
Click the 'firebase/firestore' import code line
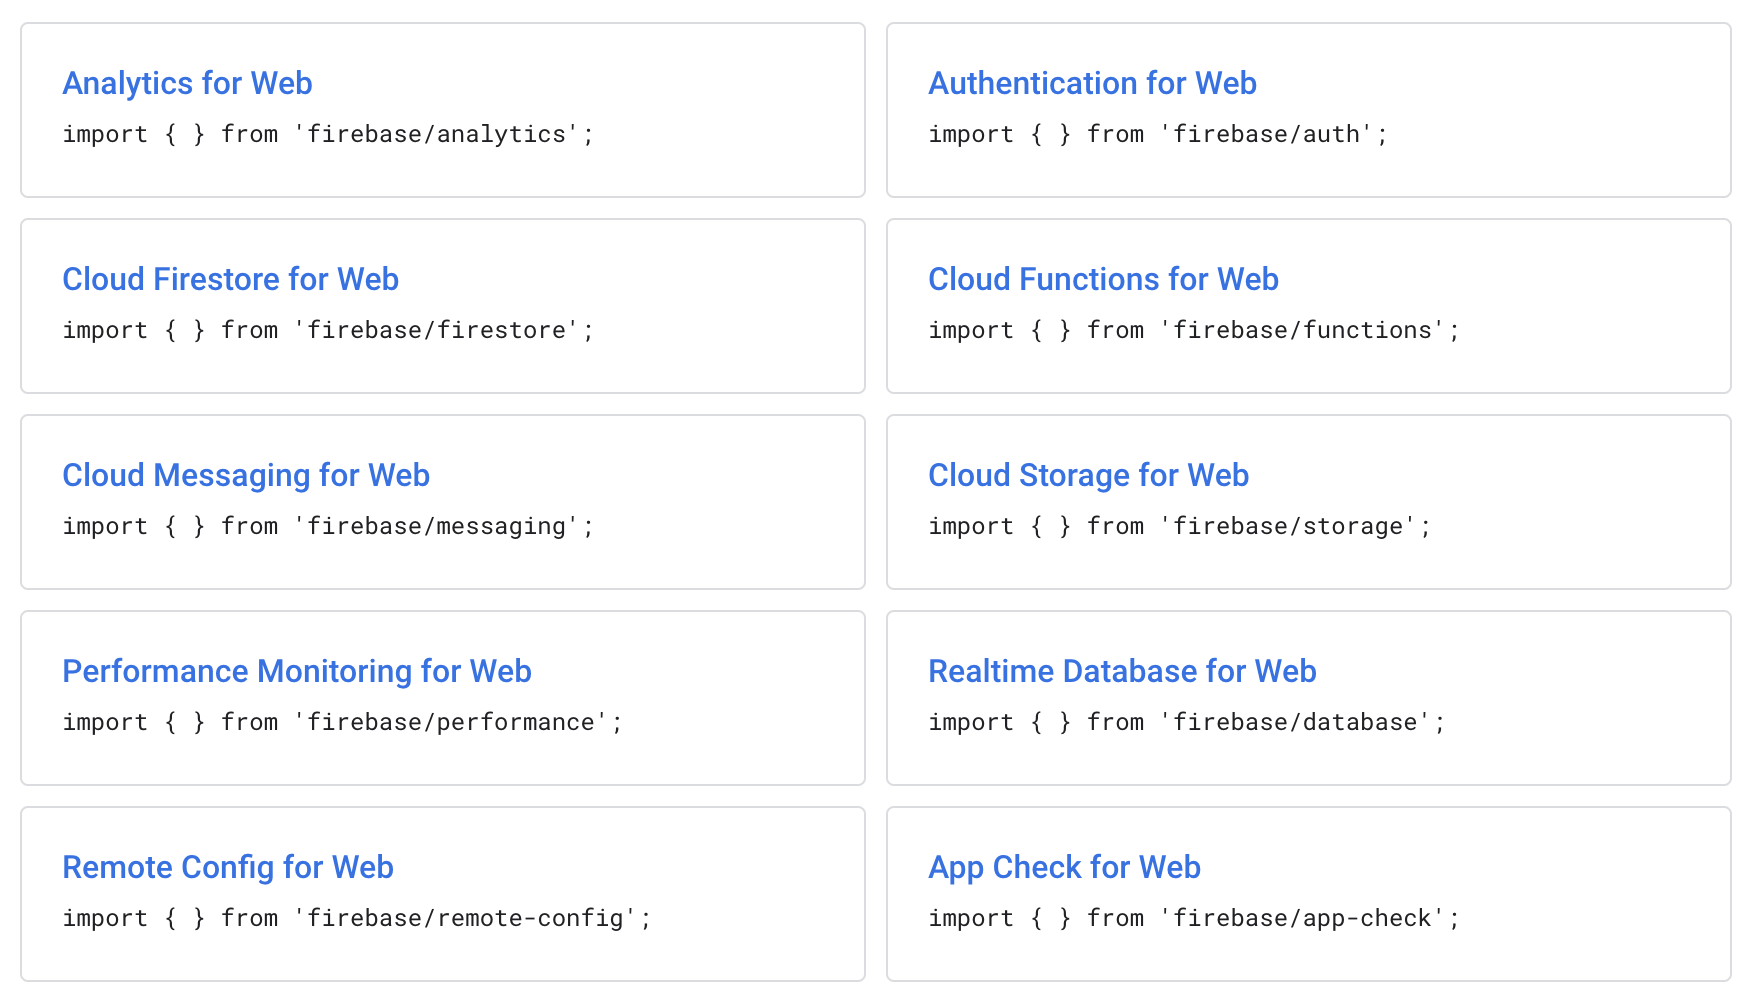click(x=328, y=330)
